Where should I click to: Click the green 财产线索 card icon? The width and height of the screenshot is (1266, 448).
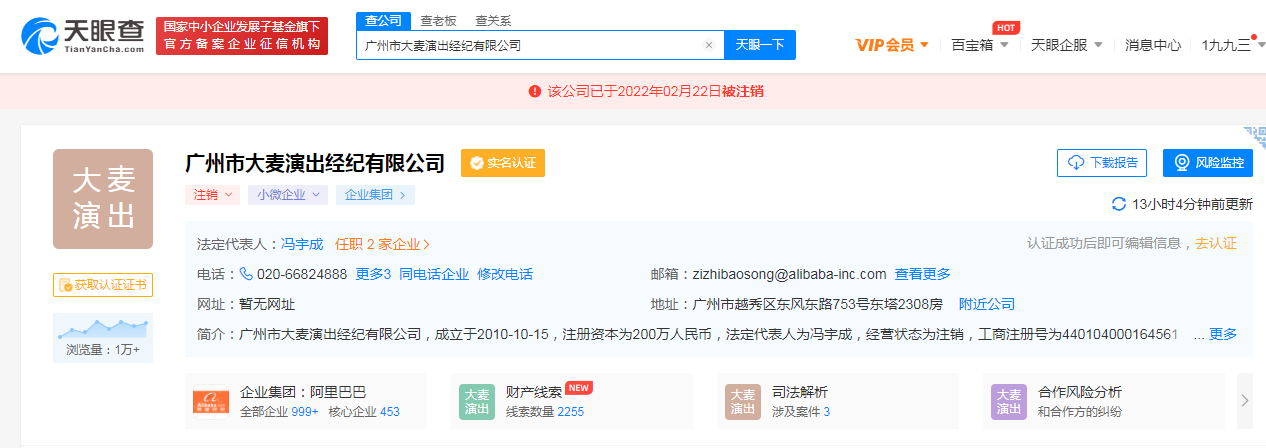477,402
